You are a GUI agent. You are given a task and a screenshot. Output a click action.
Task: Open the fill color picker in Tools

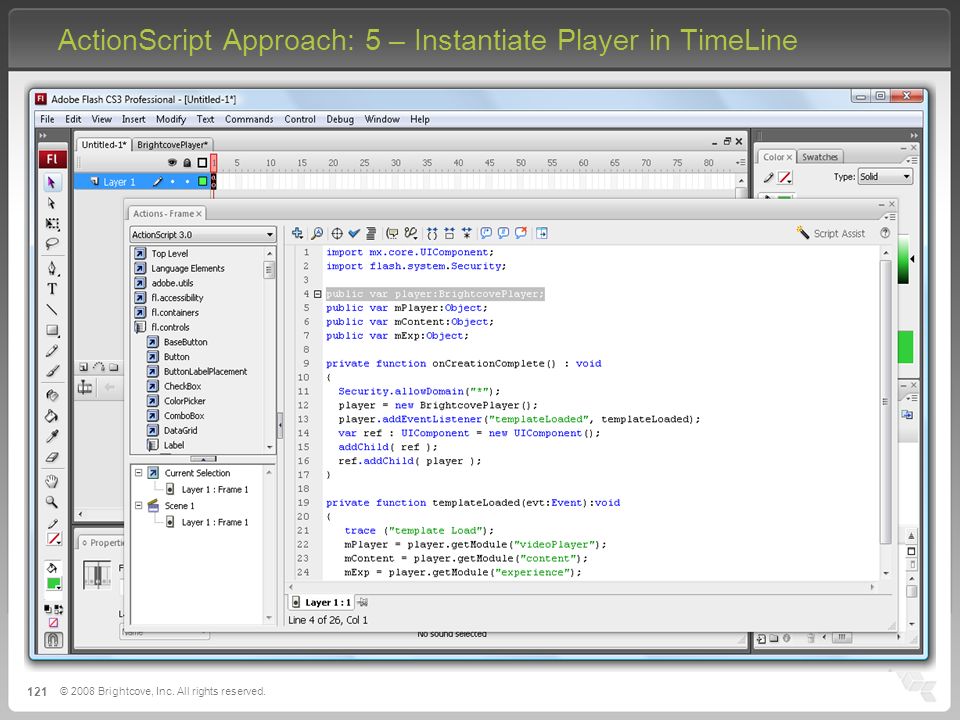(53, 584)
